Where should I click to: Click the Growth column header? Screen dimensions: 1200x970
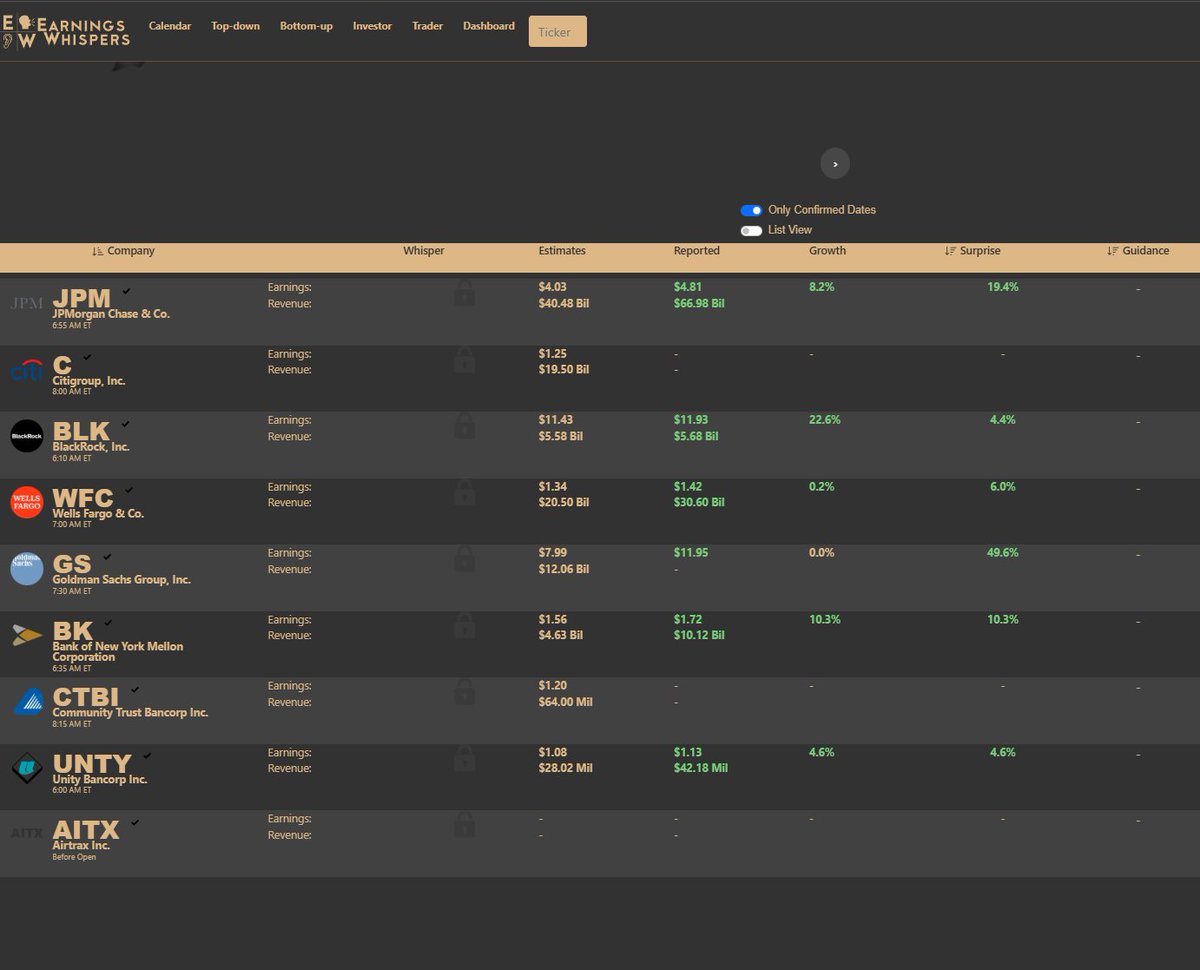point(827,251)
